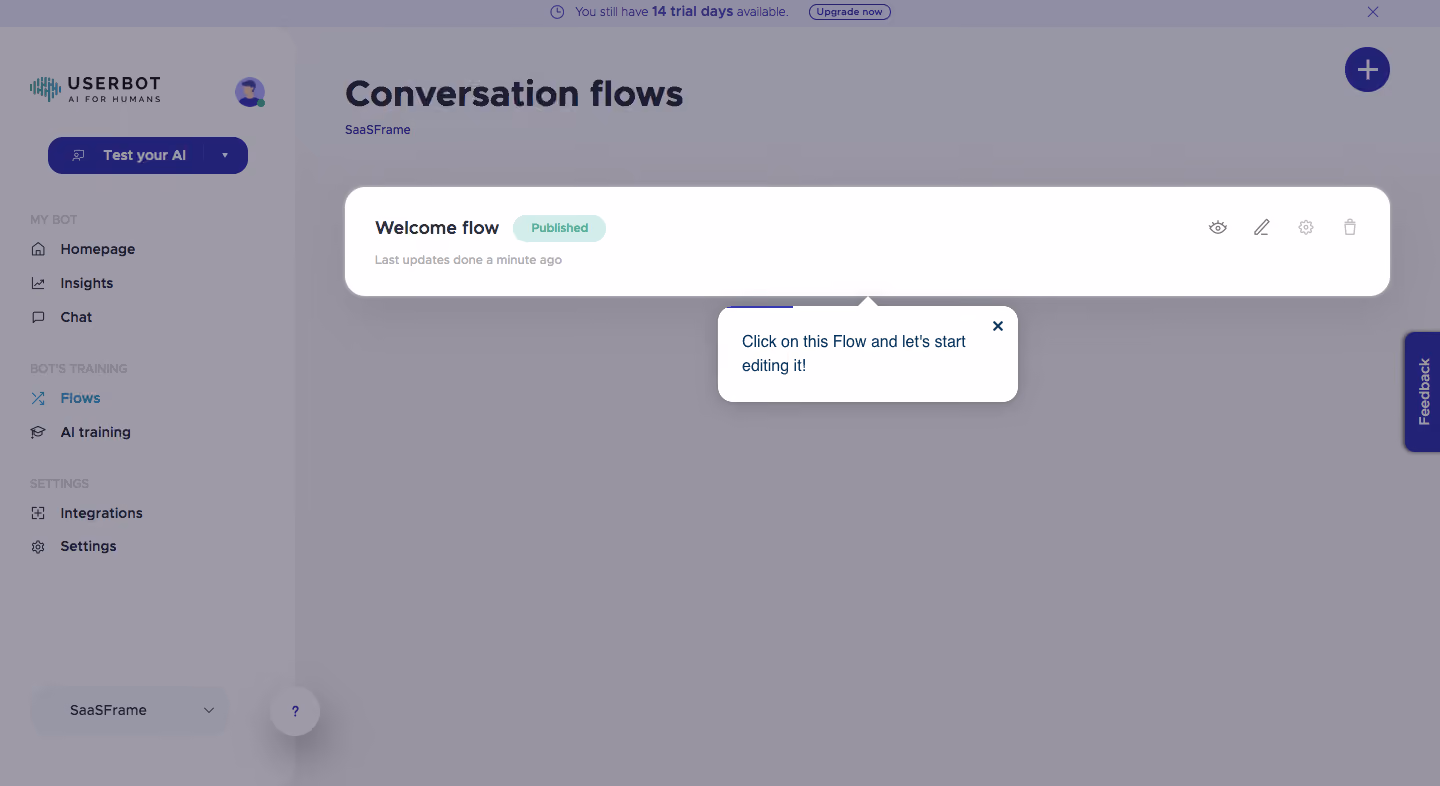The width and height of the screenshot is (1440, 786).
Task: Open Integrations in sidebar
Action: pos(101,513)
